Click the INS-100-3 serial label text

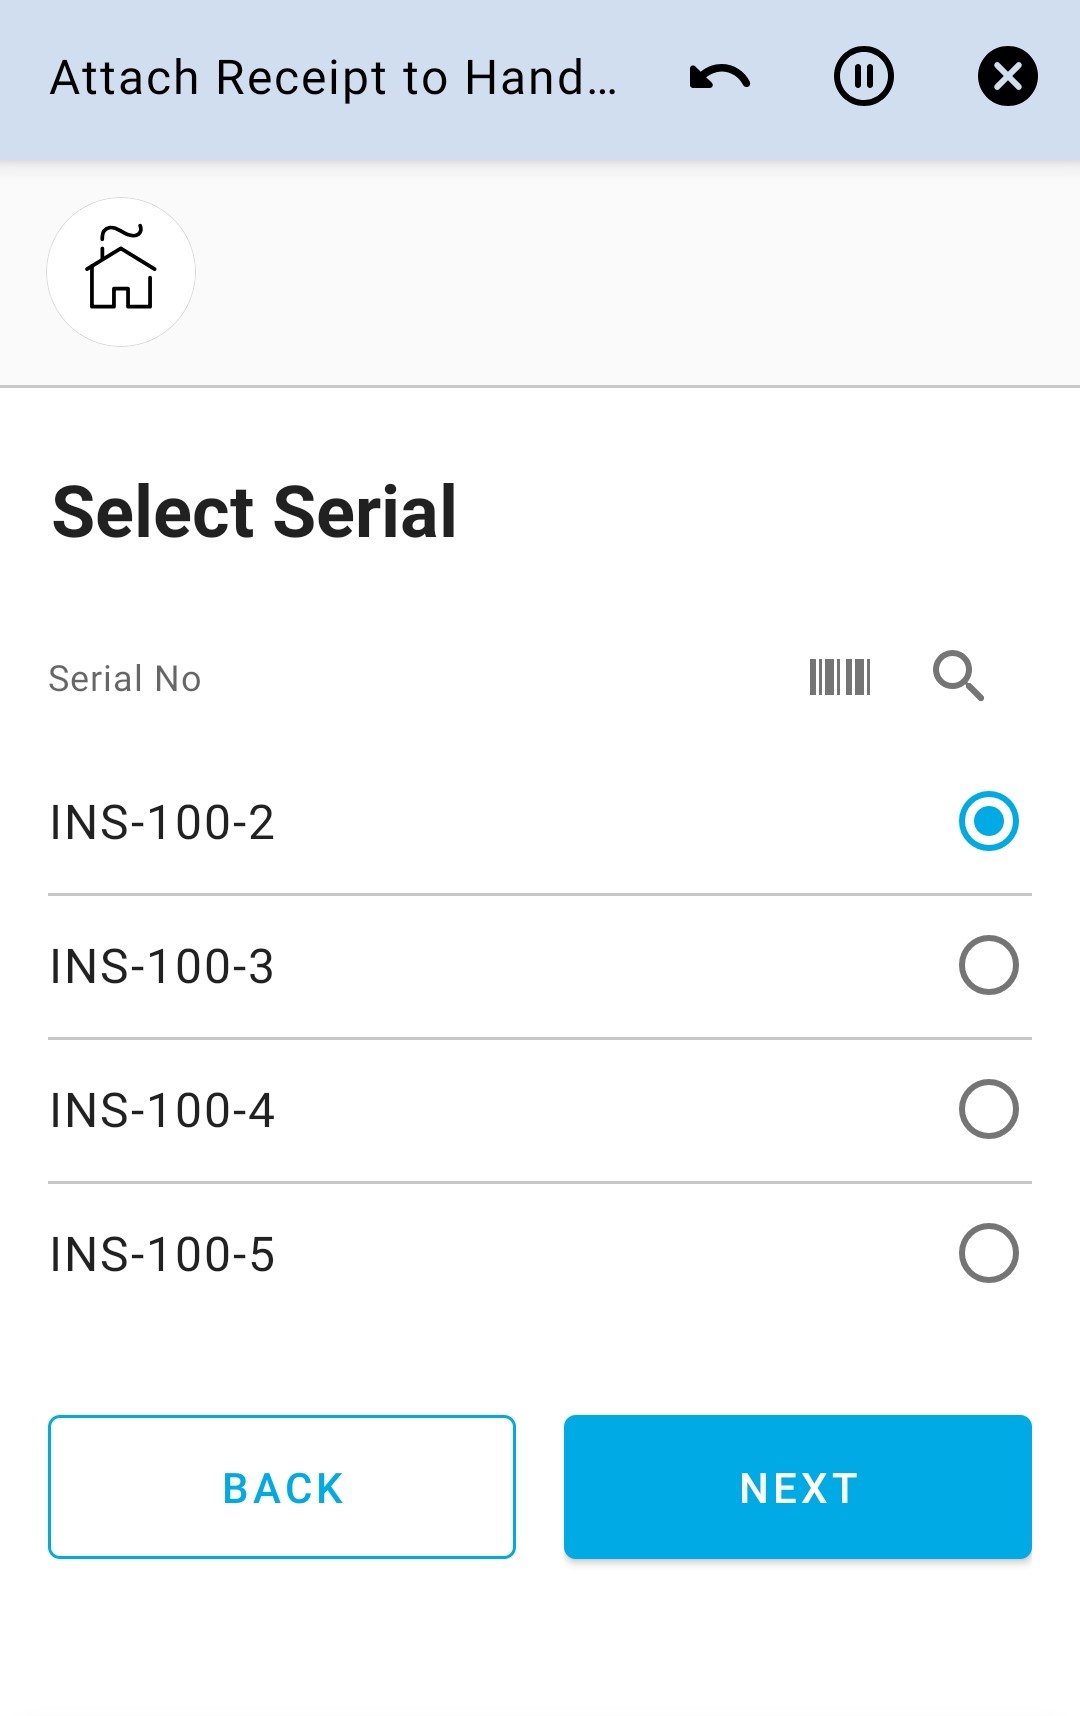162,967
